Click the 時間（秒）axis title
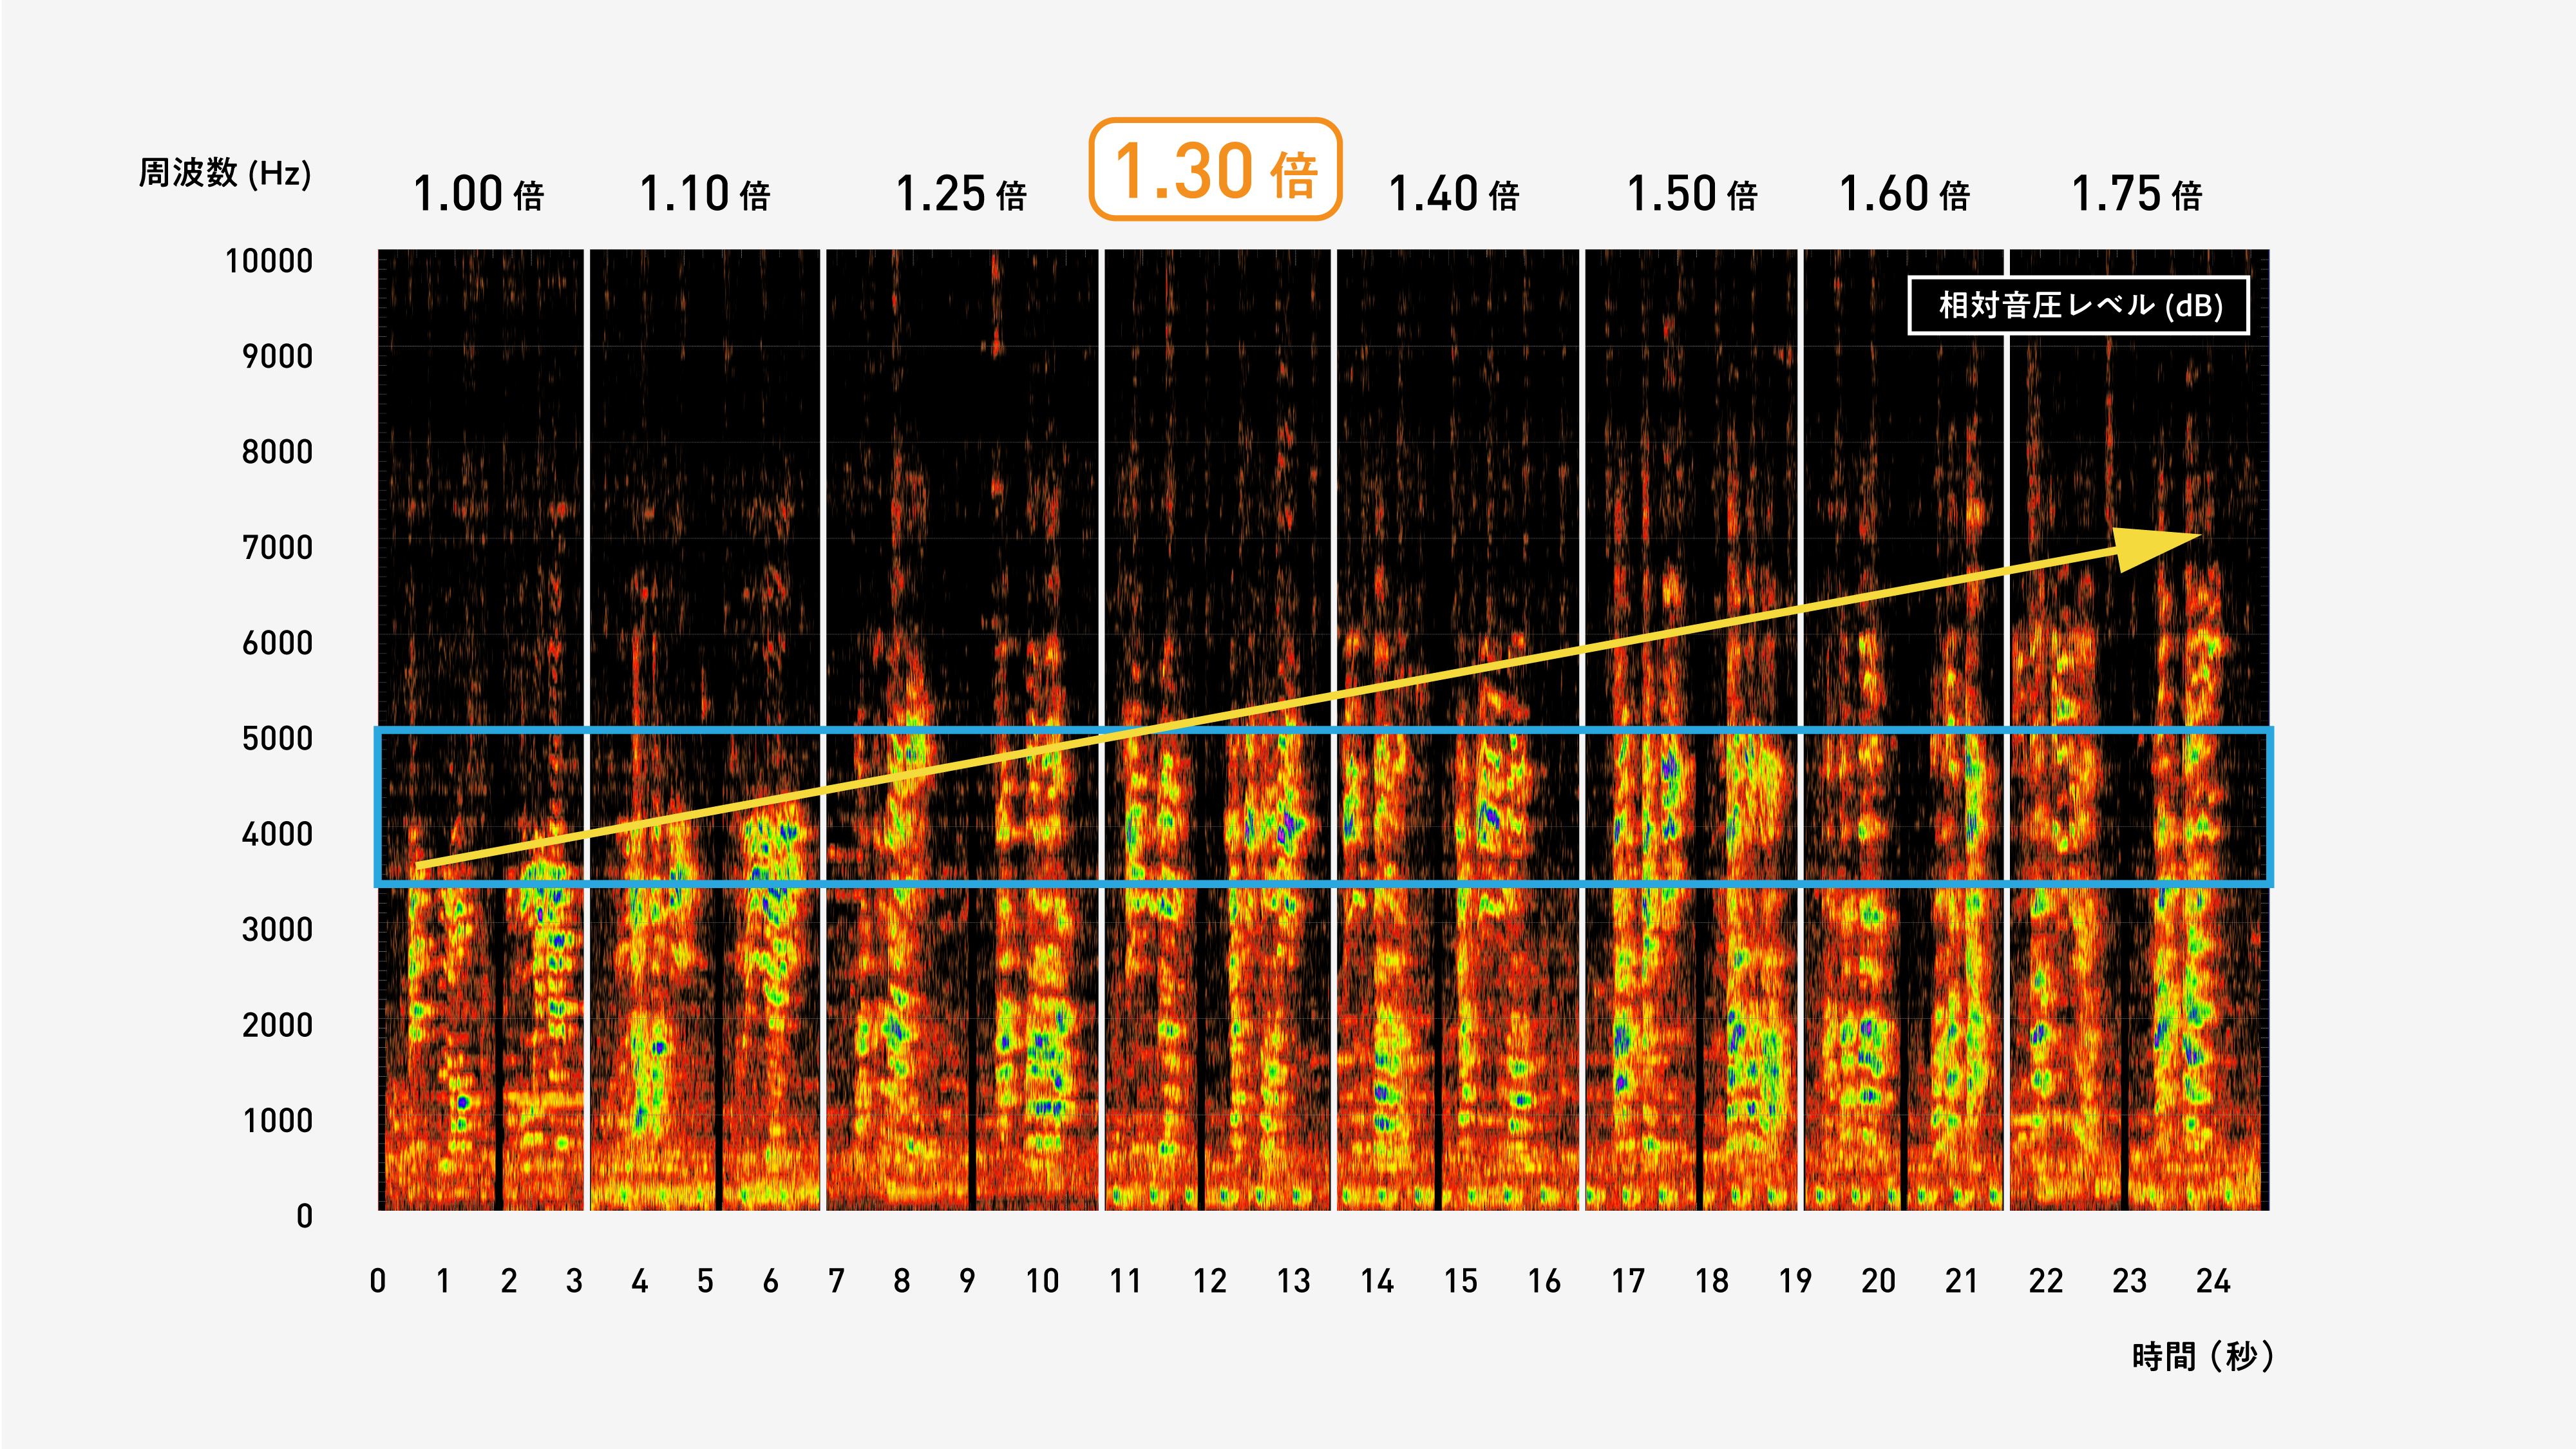 click(2203, 1356)
